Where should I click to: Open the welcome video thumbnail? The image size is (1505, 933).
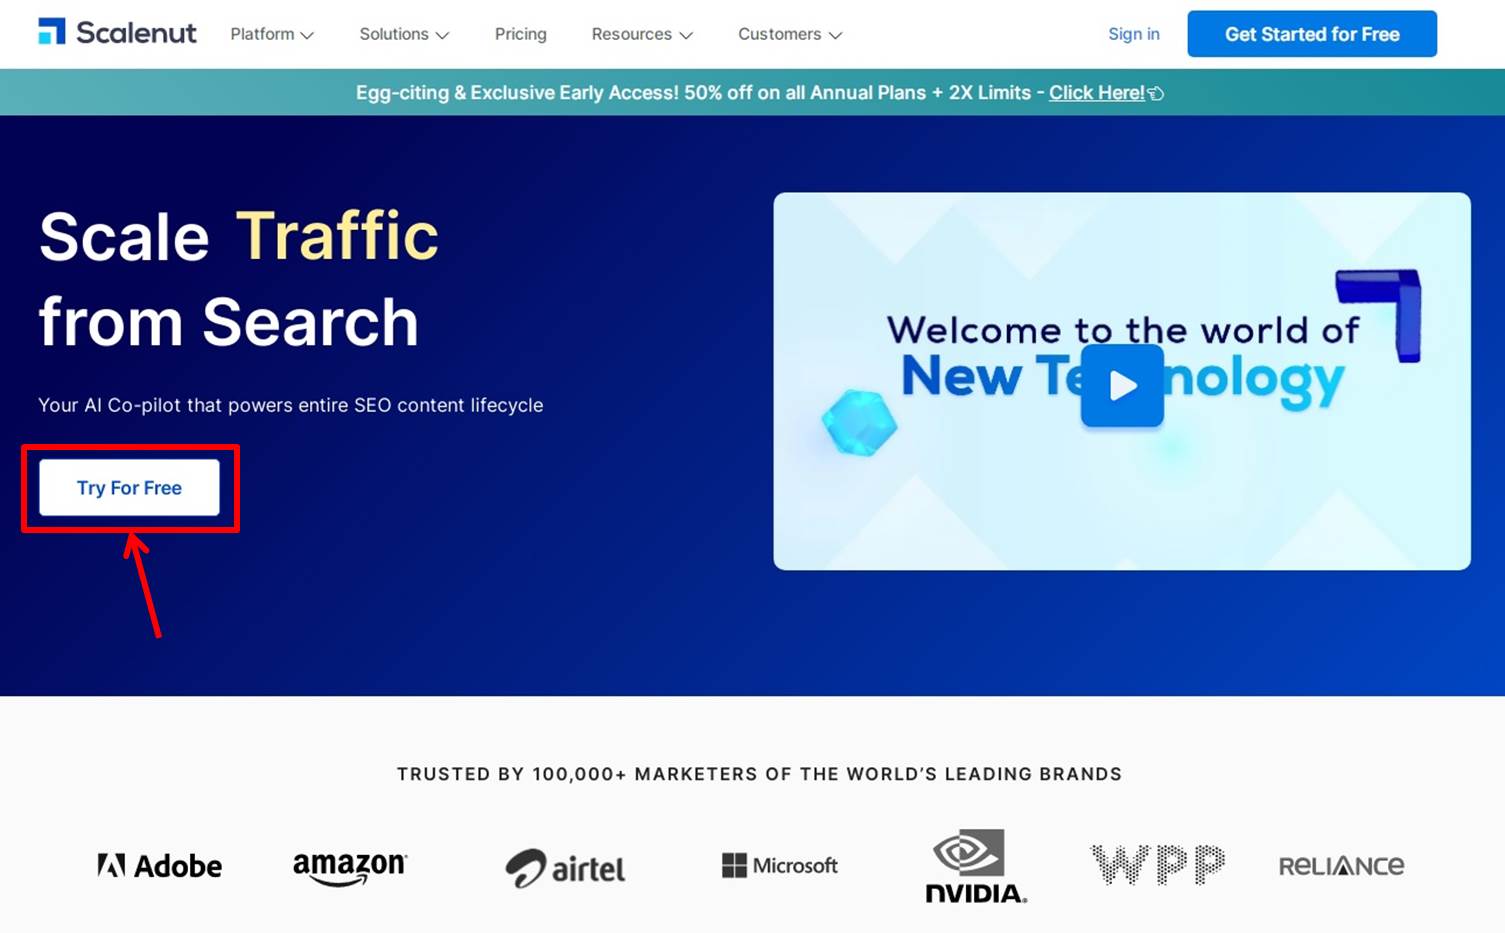[1122, 381]
